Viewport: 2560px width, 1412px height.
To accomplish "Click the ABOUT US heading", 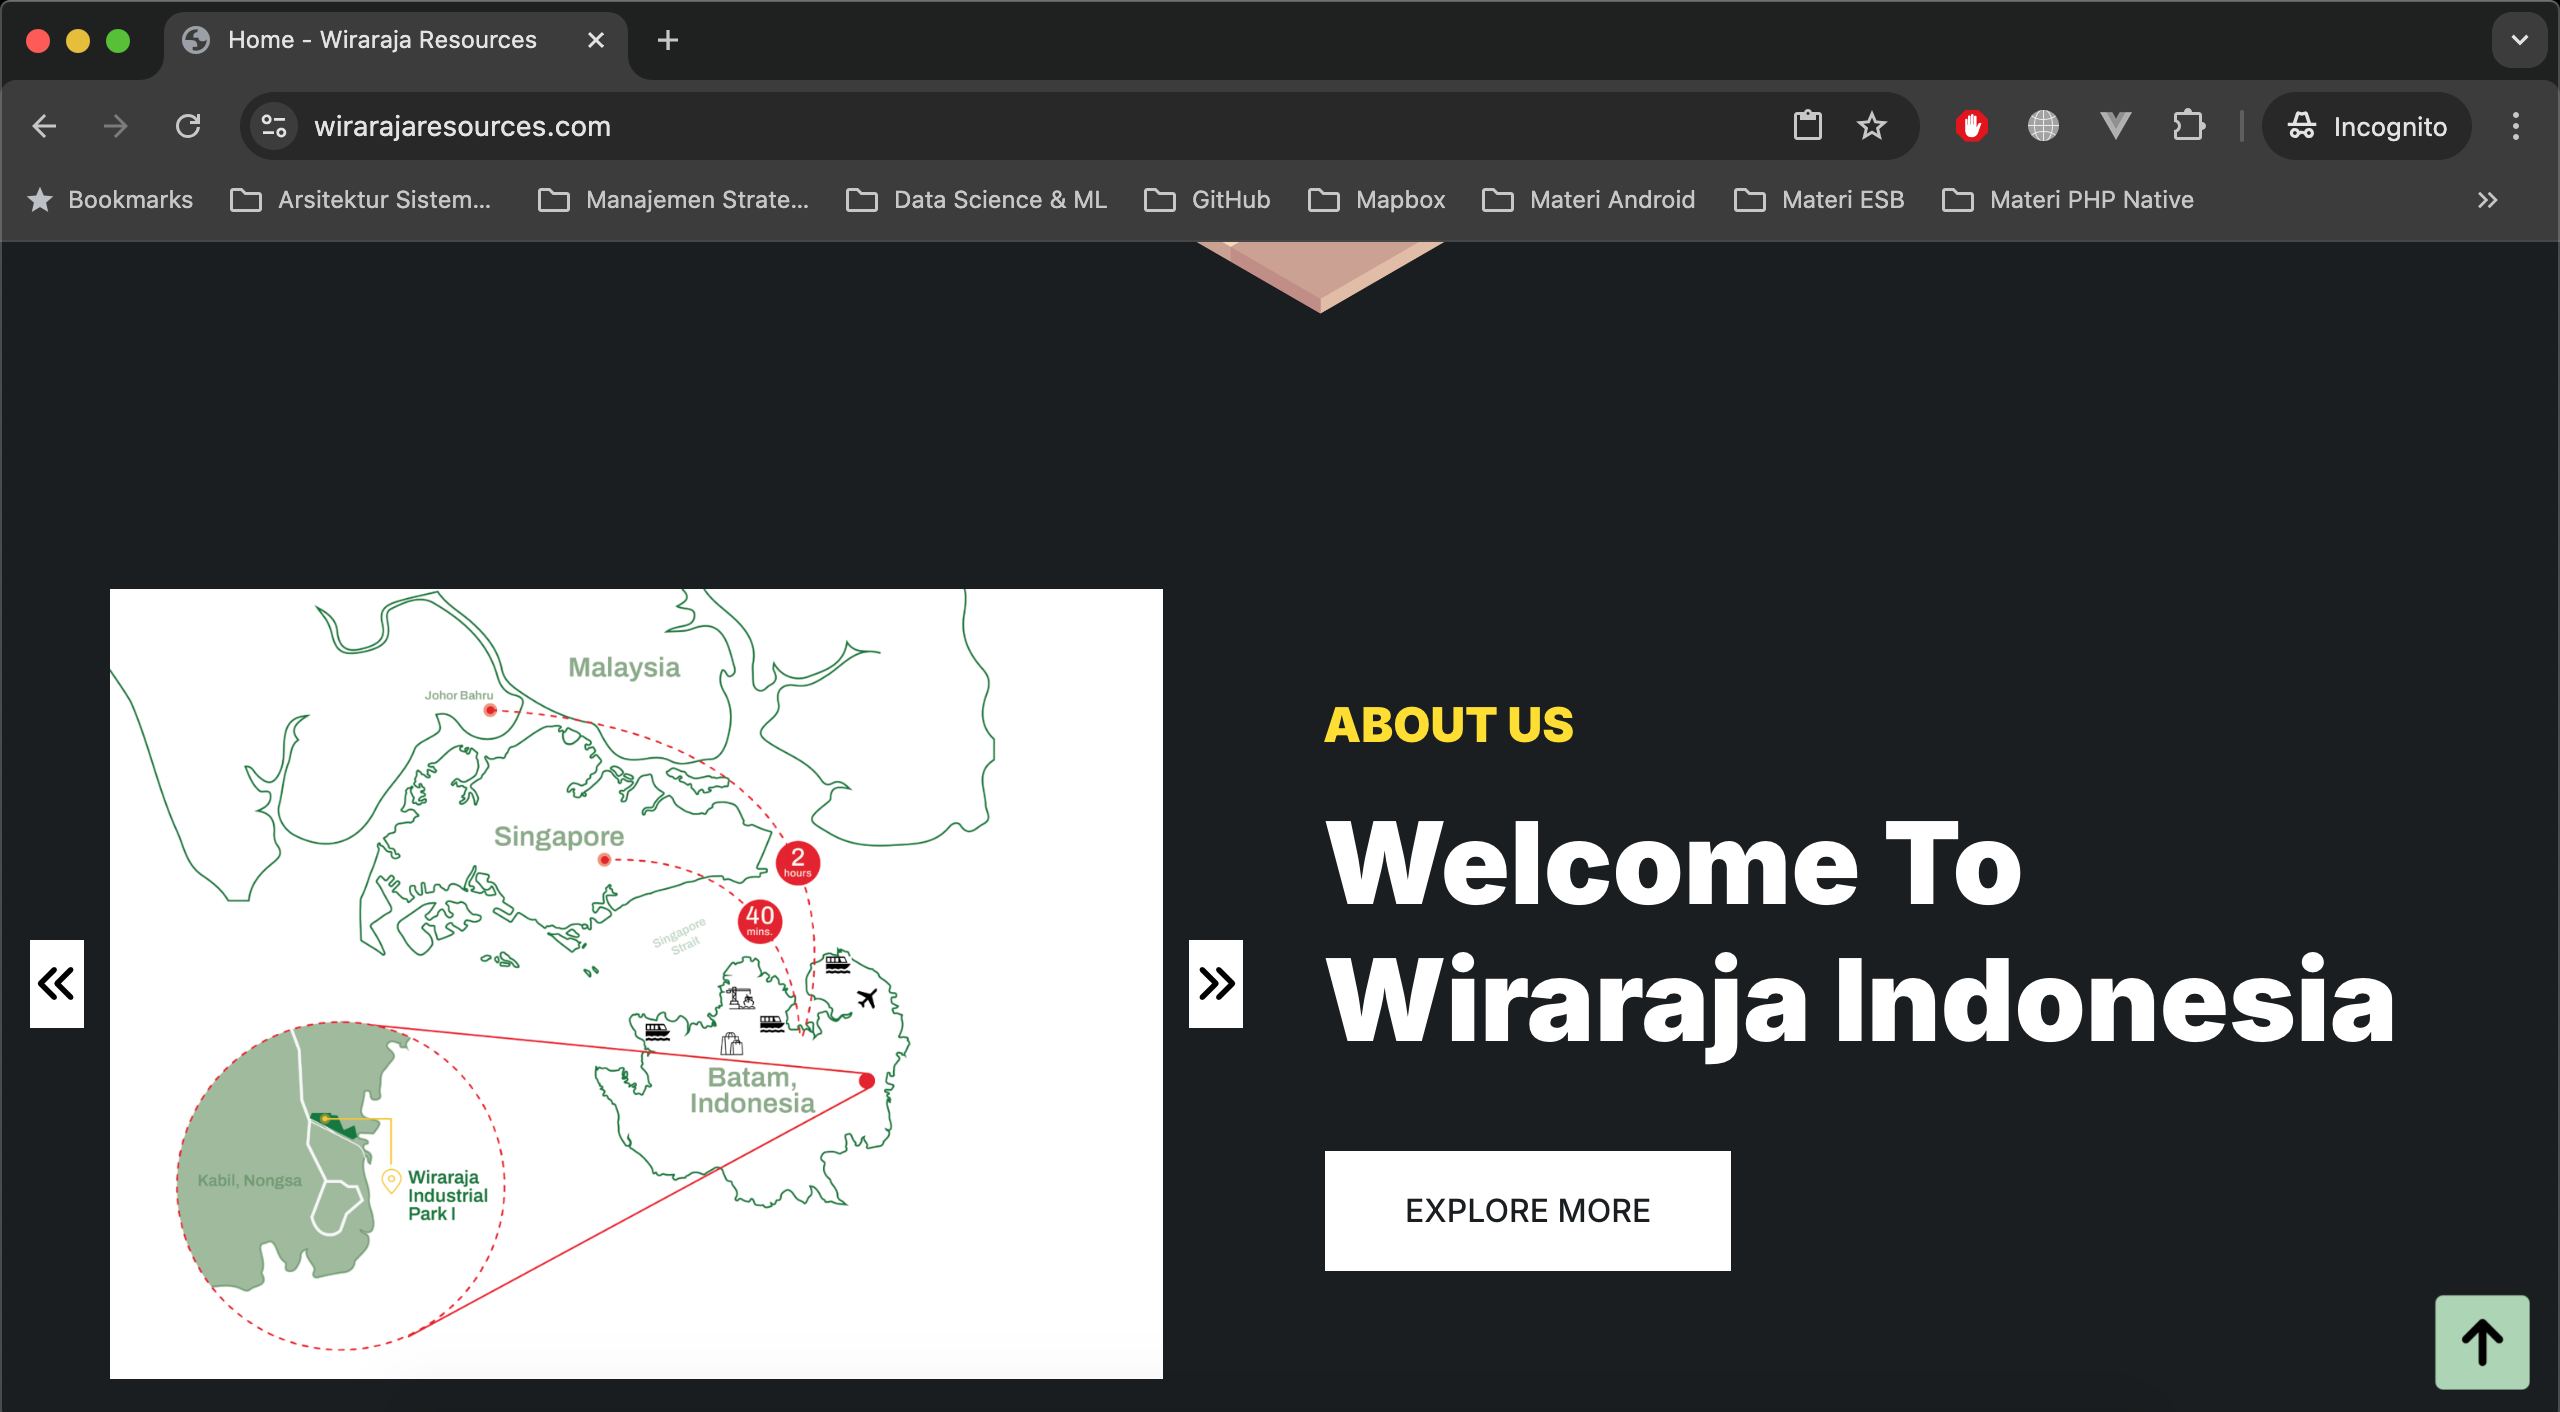I will [1449, 725].
